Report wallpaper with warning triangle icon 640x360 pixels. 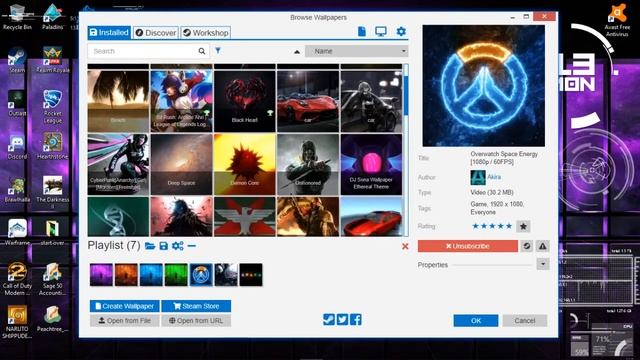tap(542, 246)
